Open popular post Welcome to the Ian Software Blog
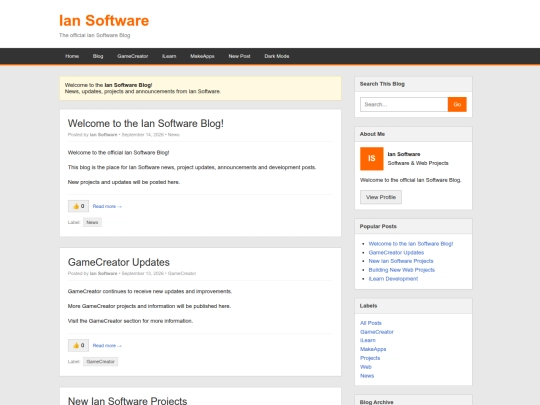 pos(411,243)
